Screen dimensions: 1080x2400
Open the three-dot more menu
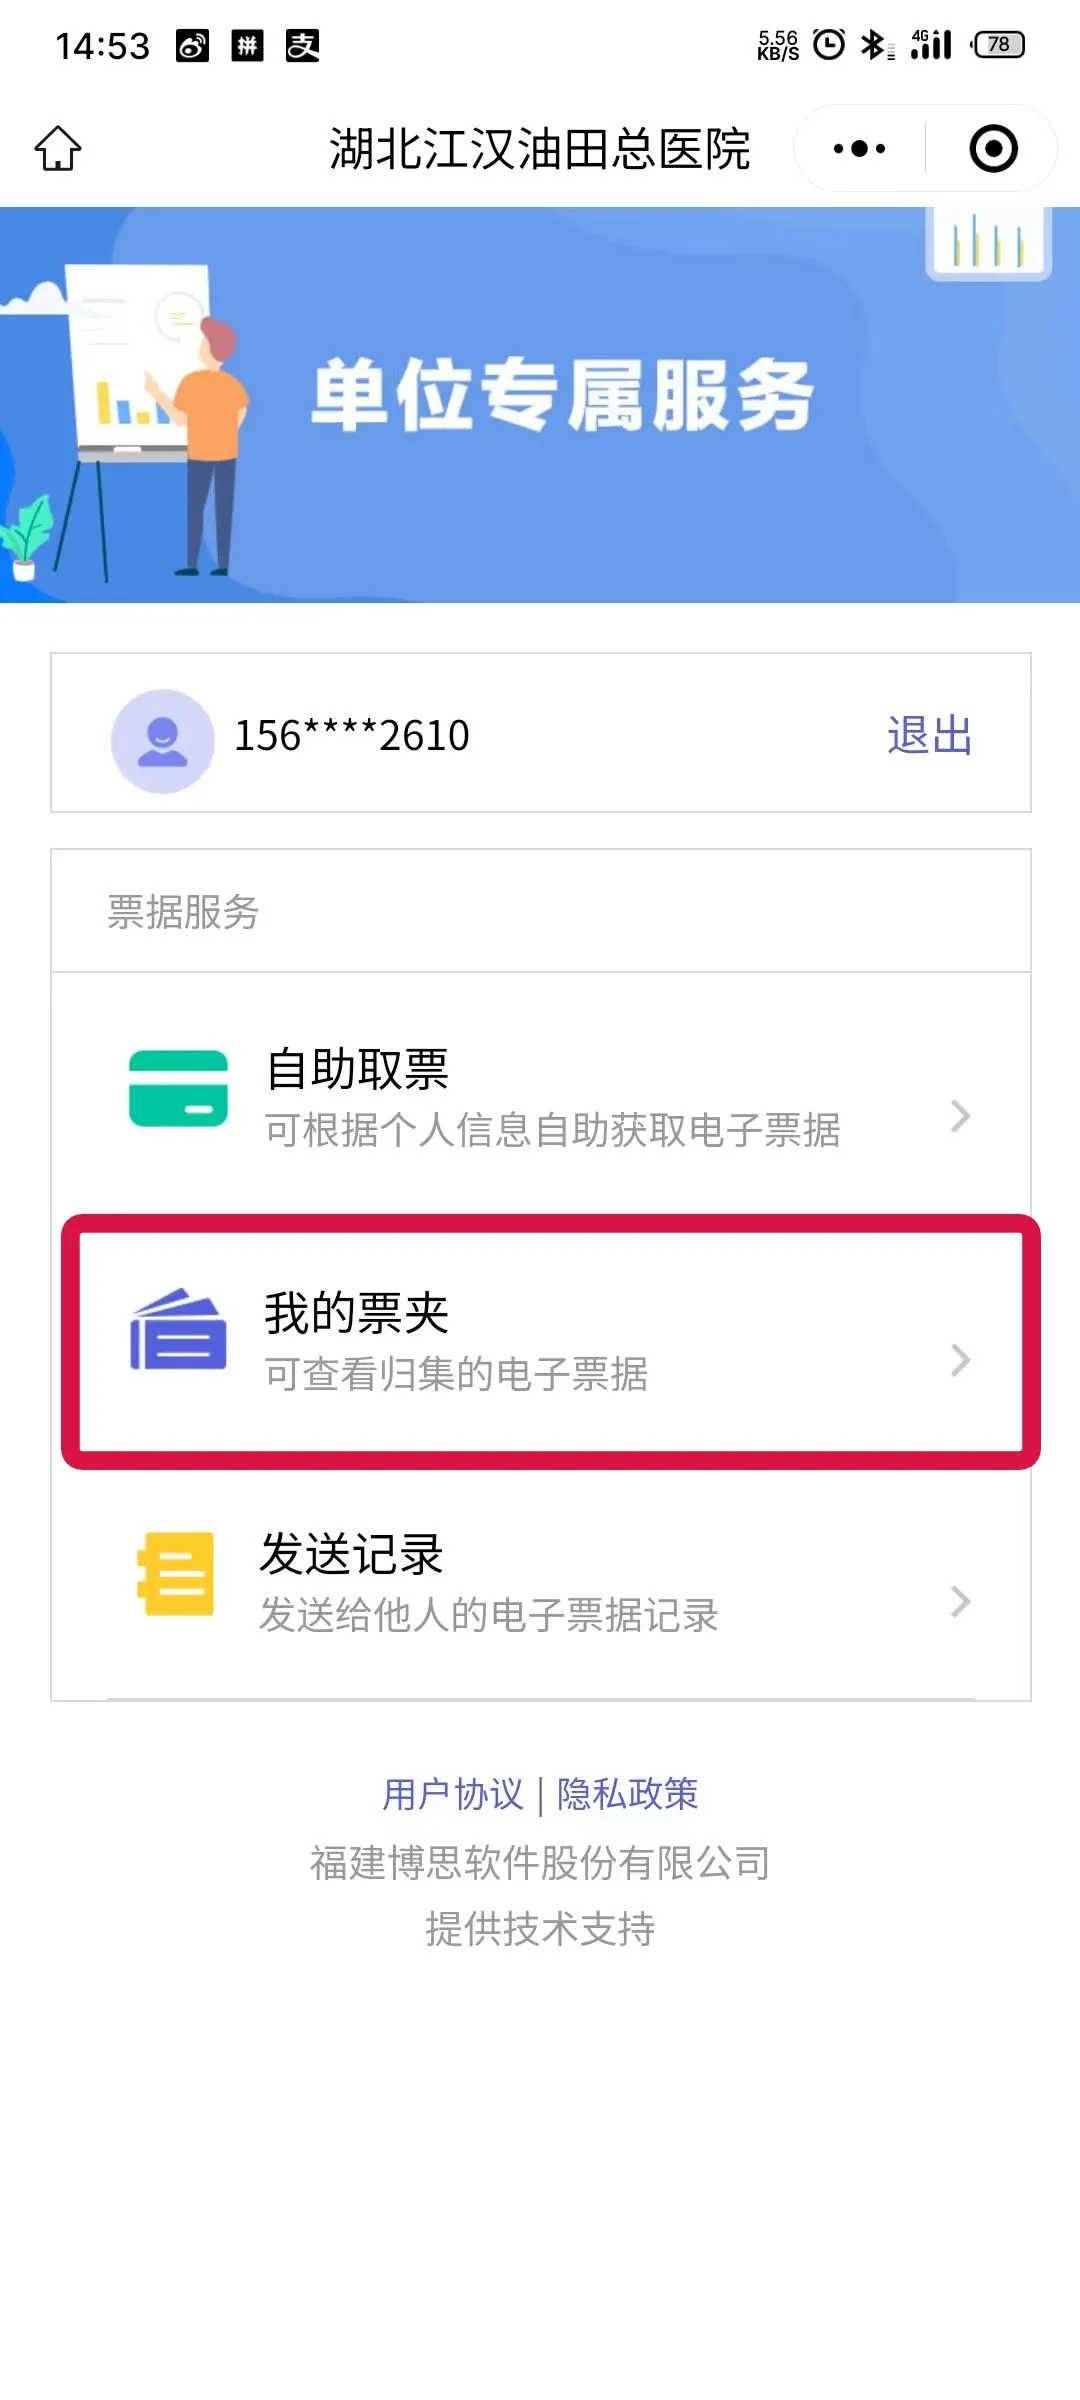[x=859, y=149]
